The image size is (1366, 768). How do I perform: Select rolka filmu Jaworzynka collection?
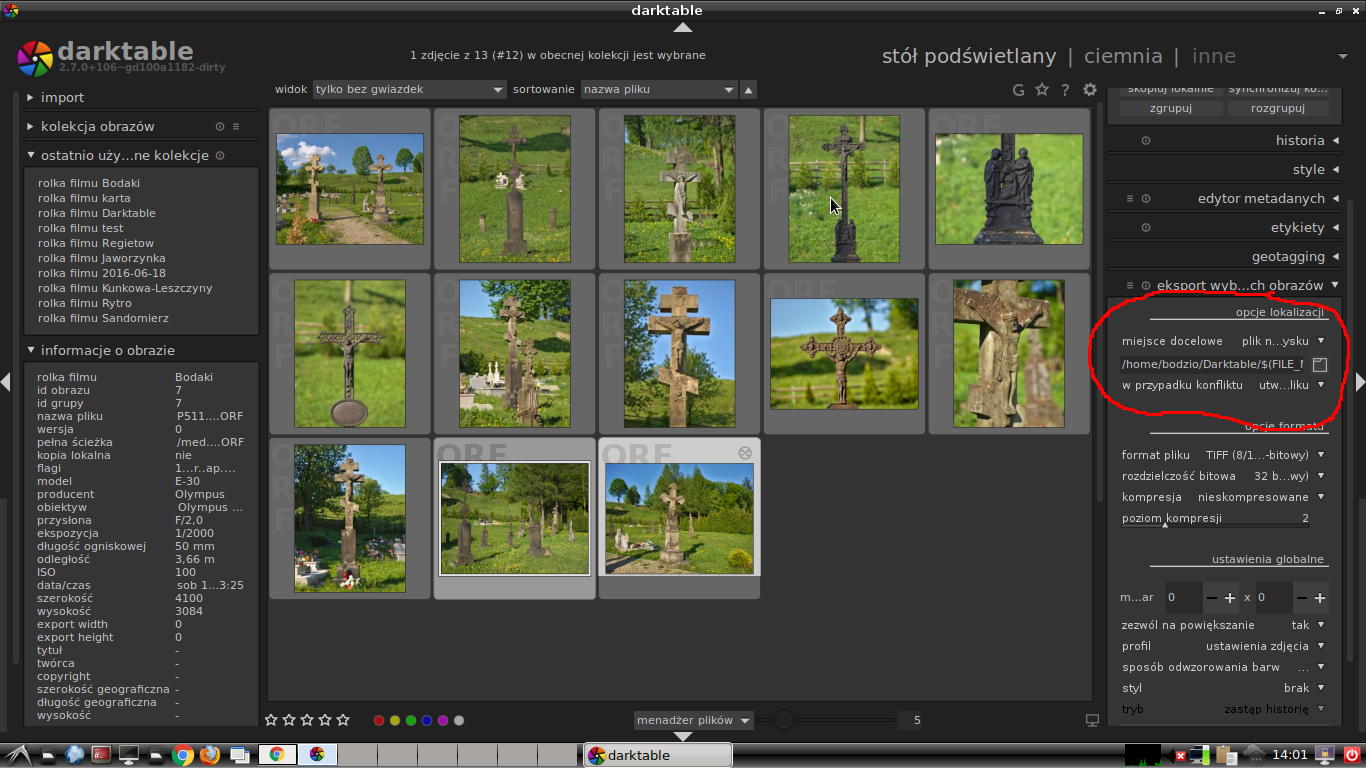pos(102,258)
